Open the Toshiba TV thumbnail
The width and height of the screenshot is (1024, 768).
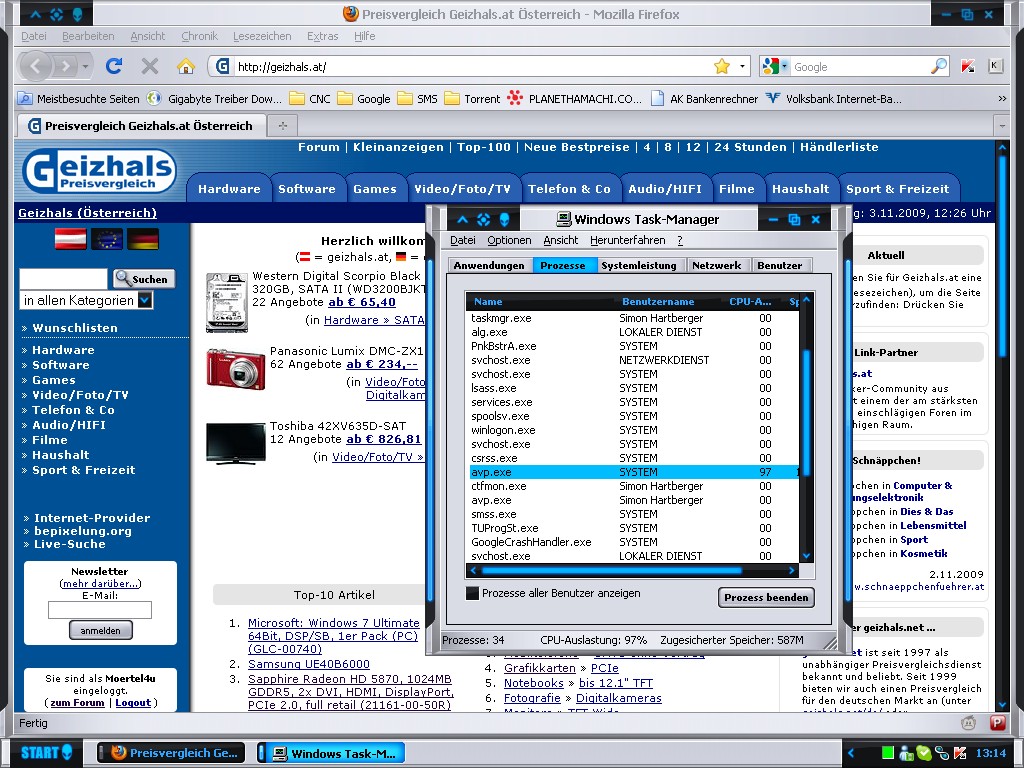(x=236, y=443)
